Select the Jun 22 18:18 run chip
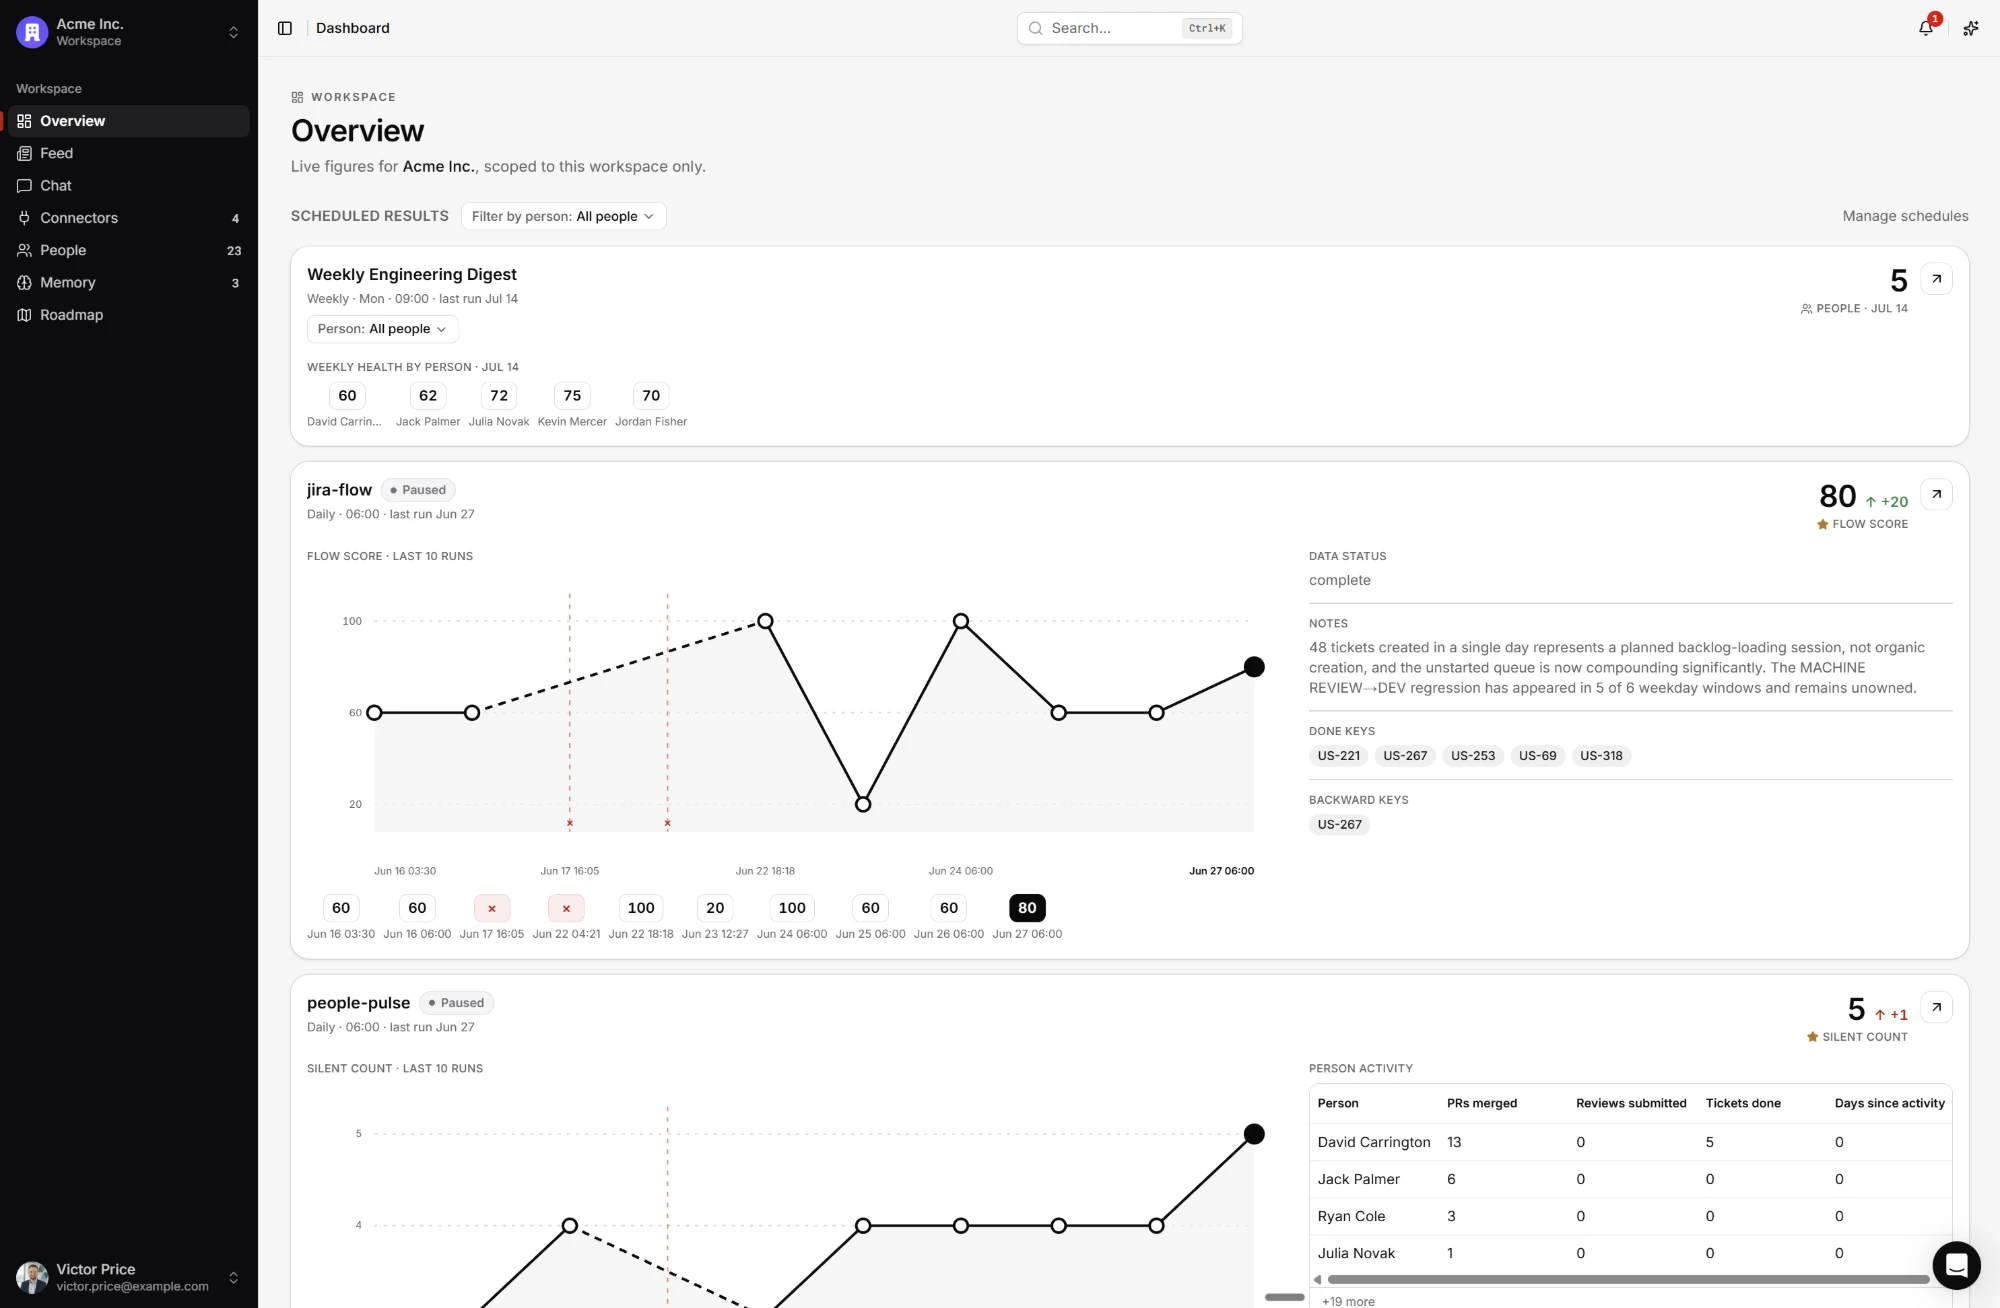 [641, 908]
